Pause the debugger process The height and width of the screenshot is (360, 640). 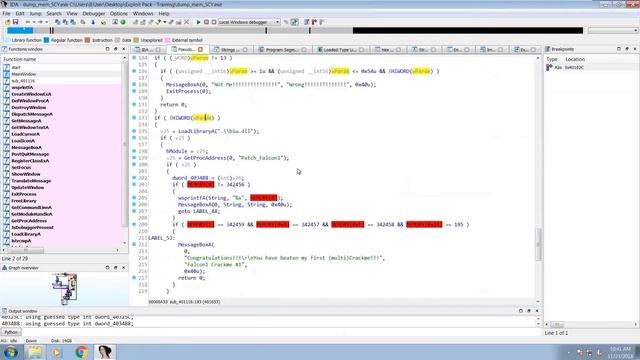click(206, 22)
